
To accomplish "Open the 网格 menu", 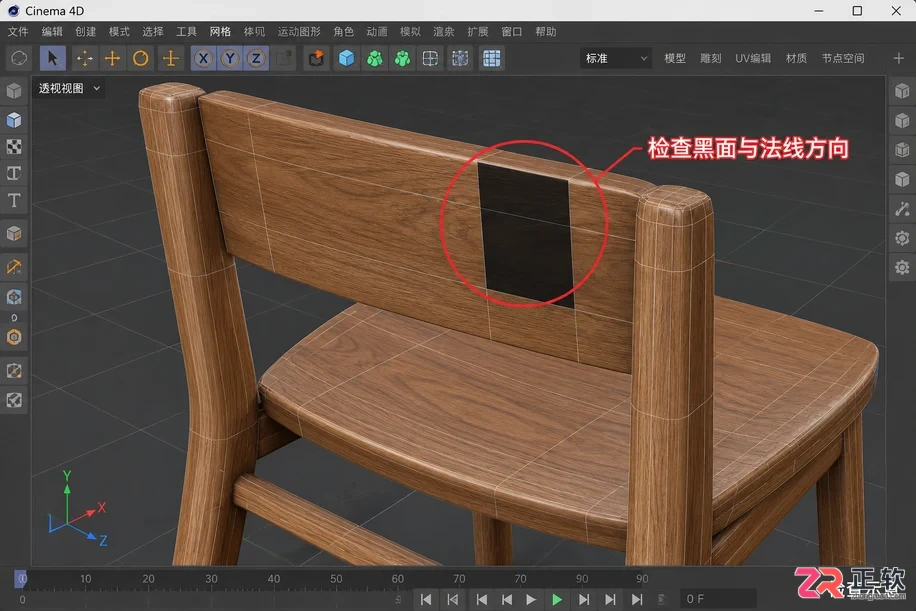I will 220,32.
